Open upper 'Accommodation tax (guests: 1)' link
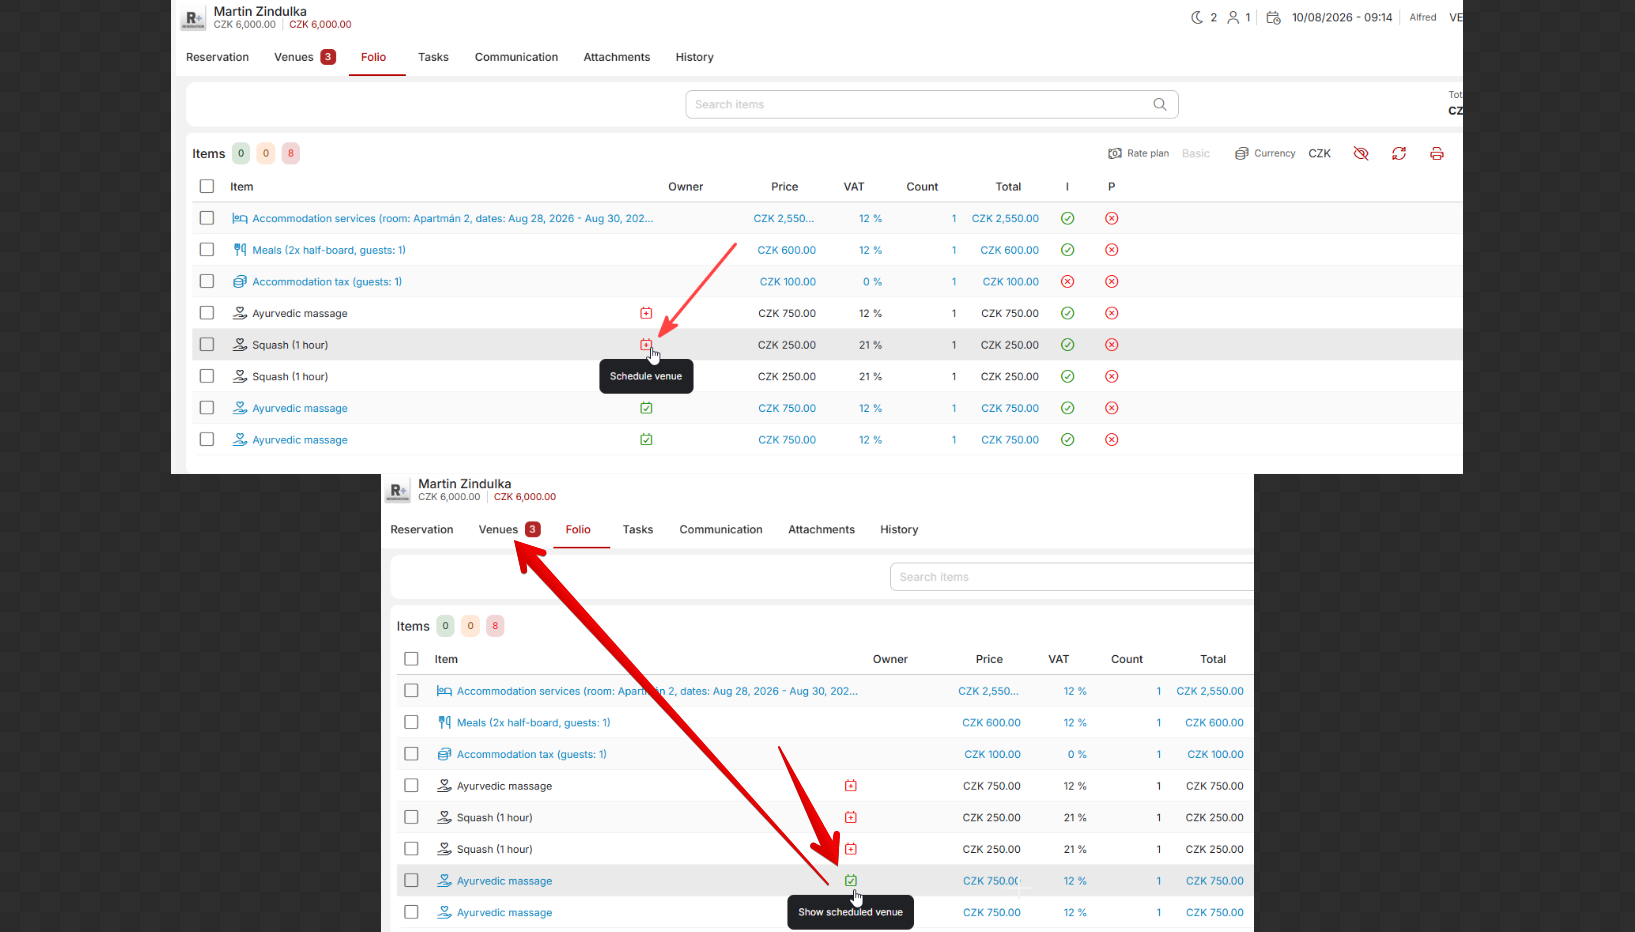The width and height of the screenshot is (1635, 932). coord(327,282)
